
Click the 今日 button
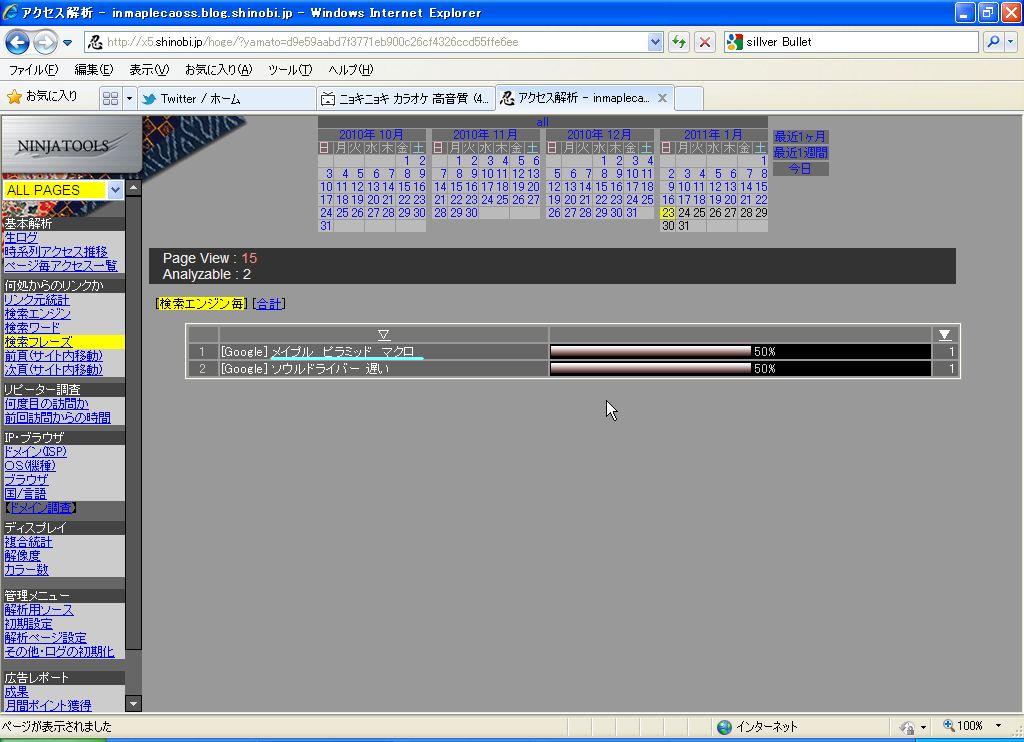(x=800, y=169)
